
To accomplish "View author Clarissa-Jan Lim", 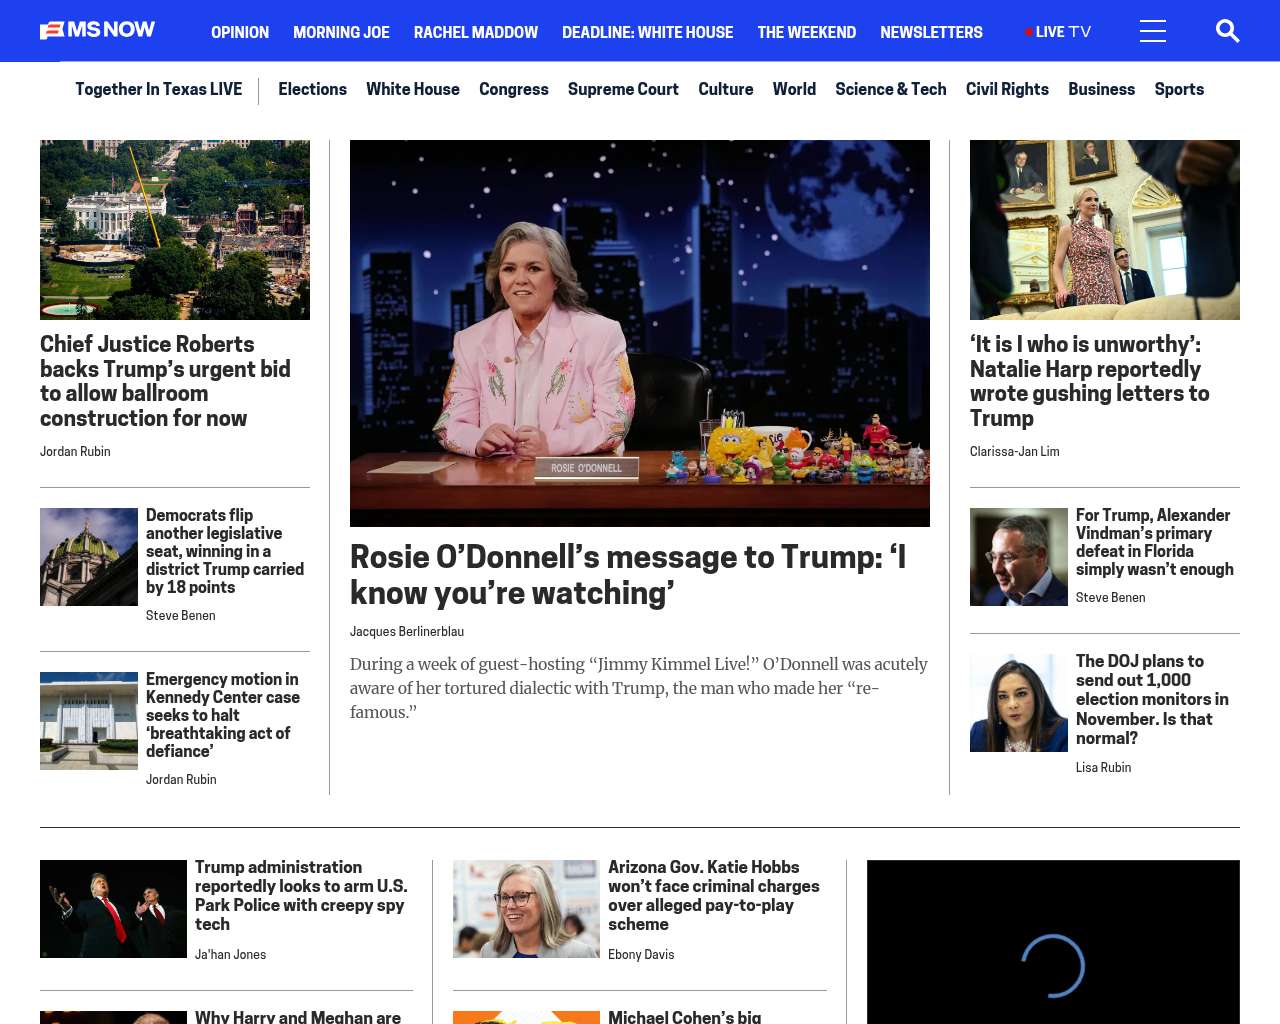I will tap(1014, 452).
